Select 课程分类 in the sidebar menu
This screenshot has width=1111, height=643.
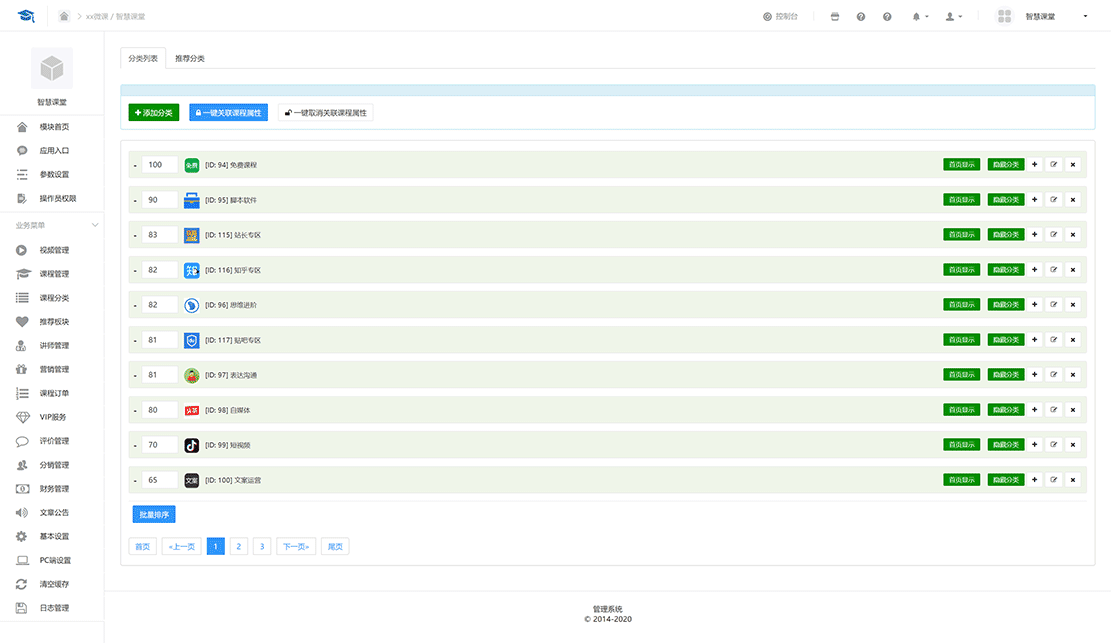coord(54,298)
